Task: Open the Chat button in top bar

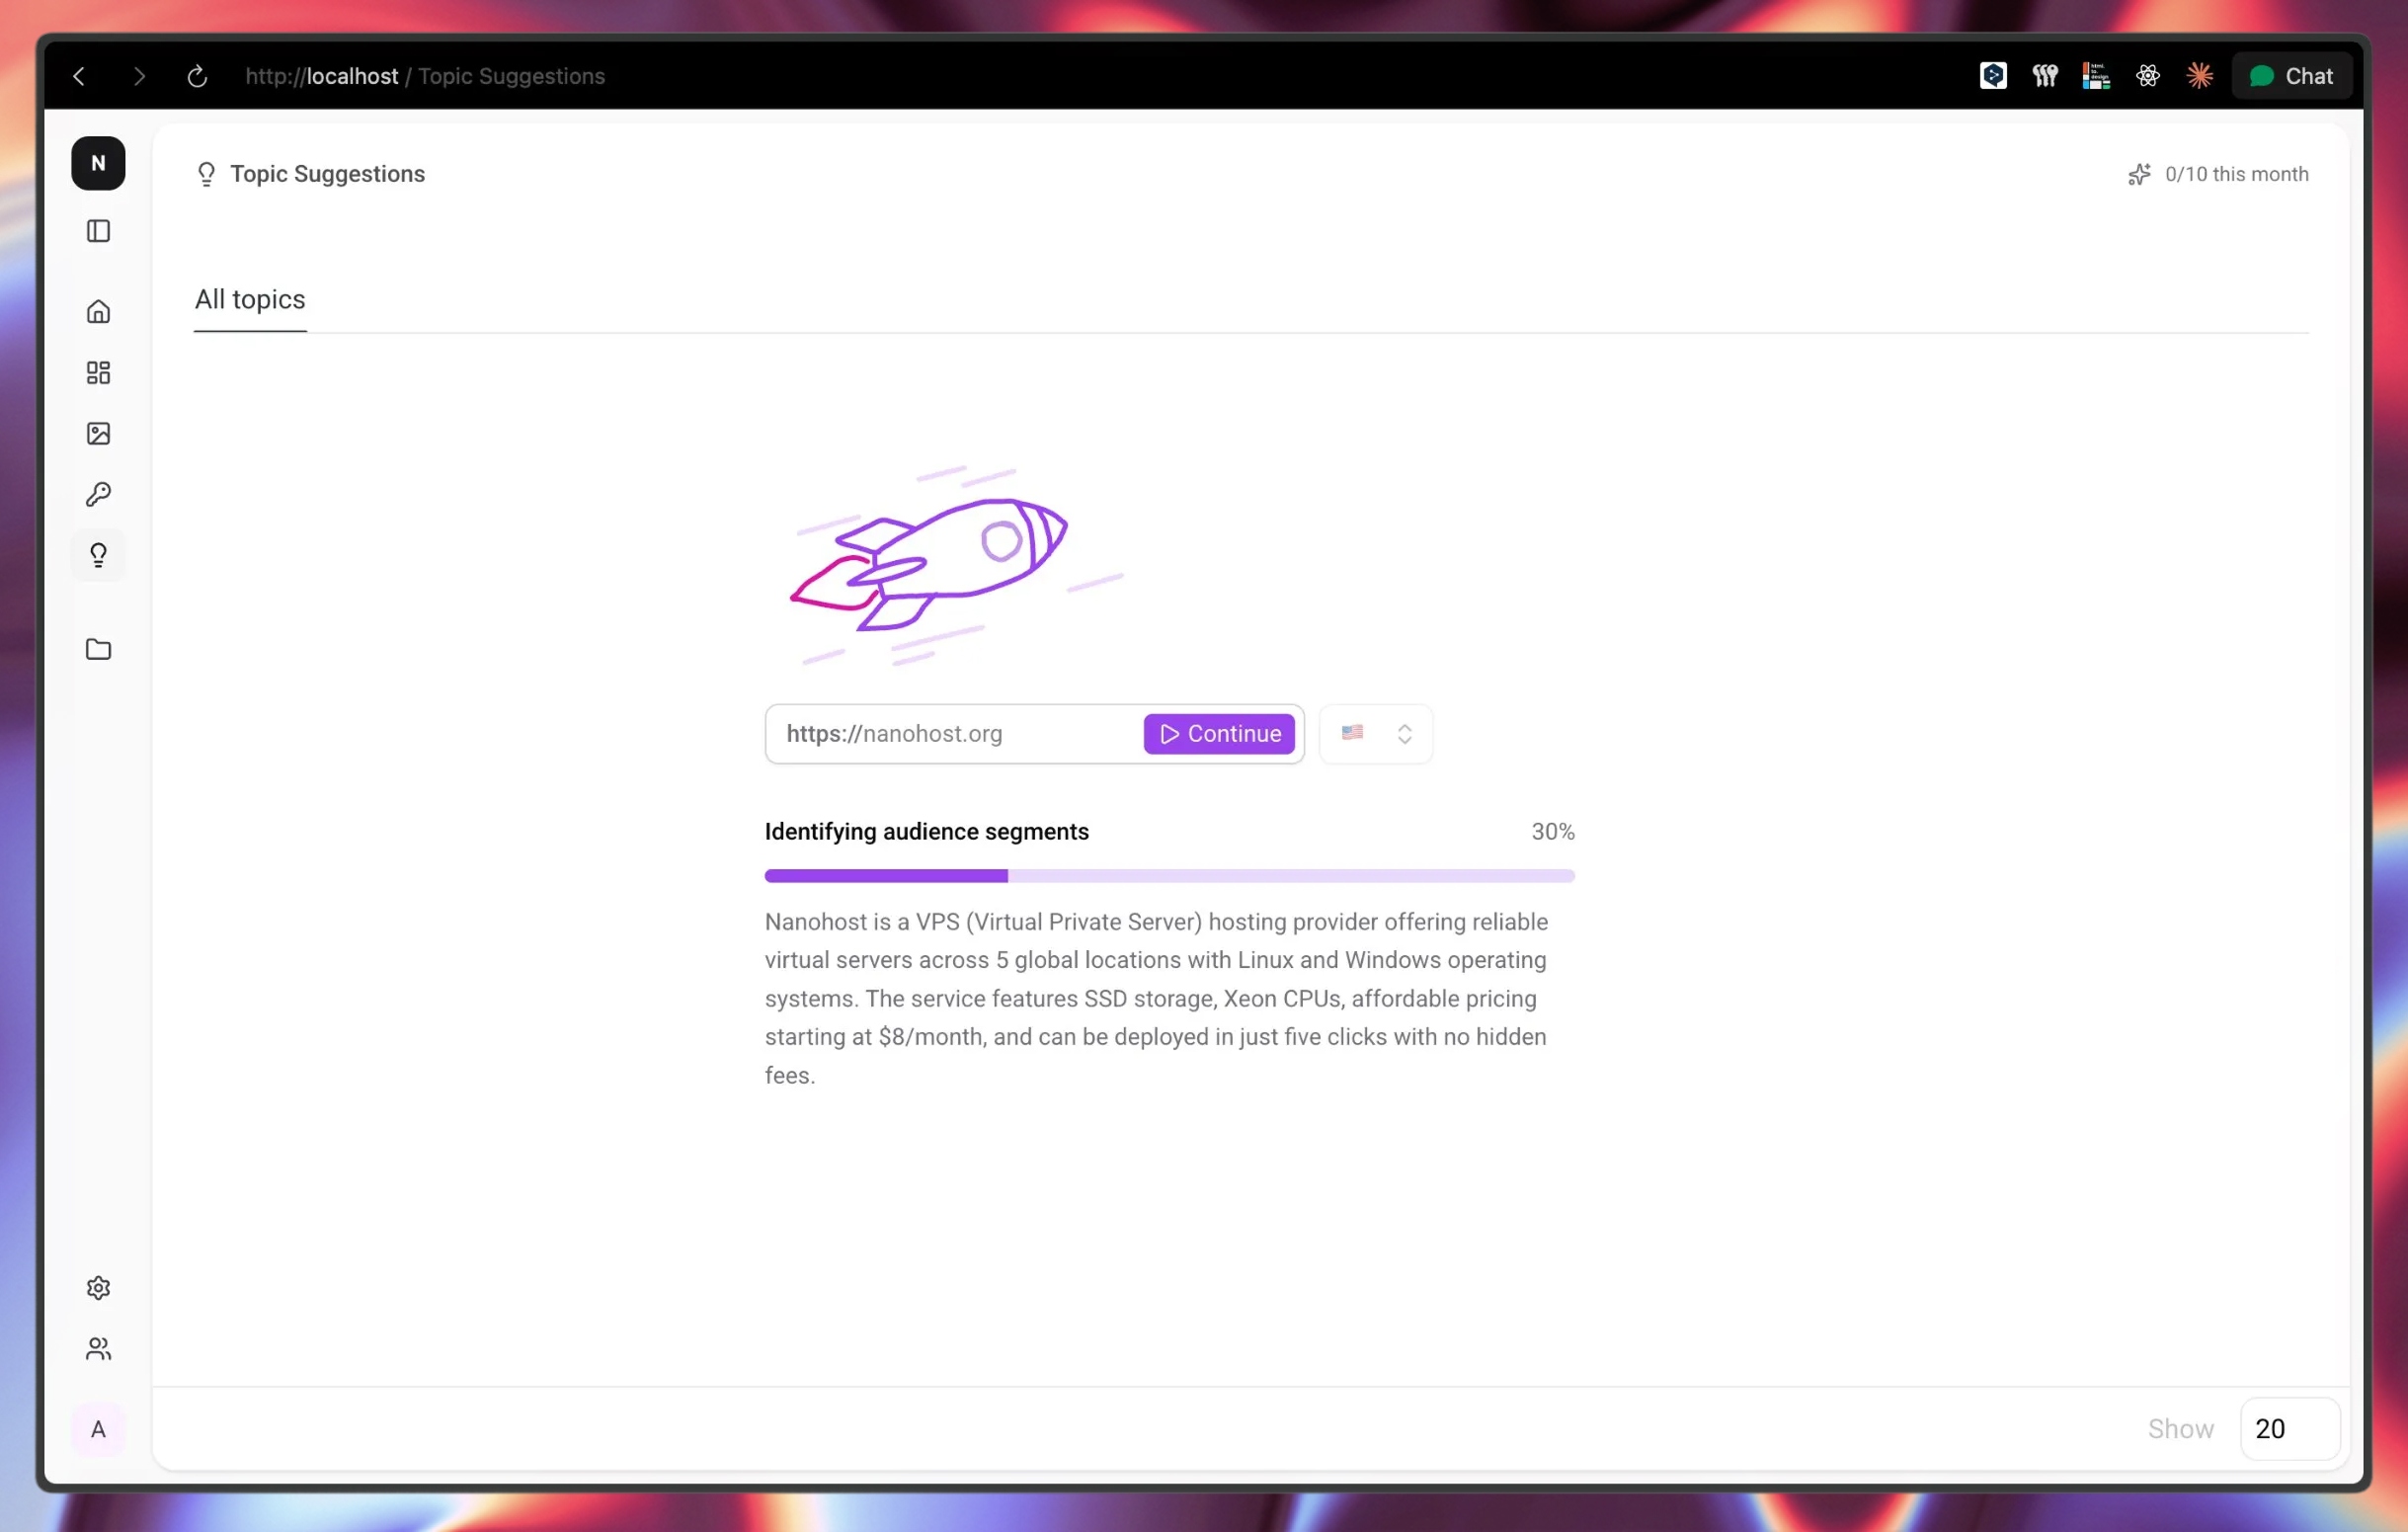Action: (x=2291, y=76)
